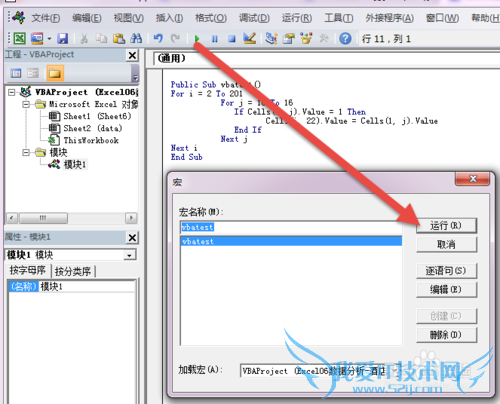This screenshot has width=500, height=404.
Task: Click the Cut scissors icon
Action: pos(84,39)
